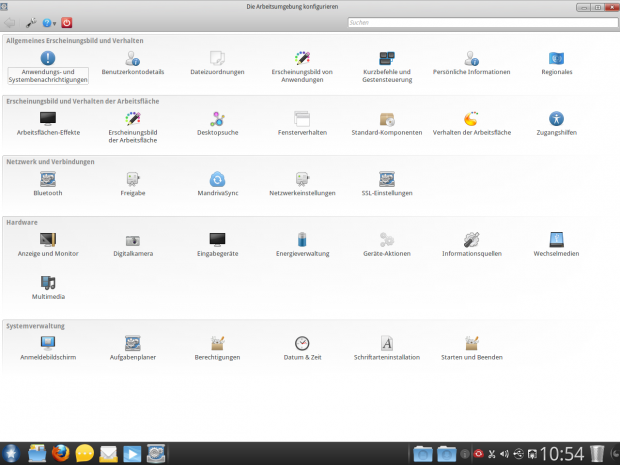The height and width of the screenshot is (465, 620).
Task: Open Verhalten der Arbeitsfläche
Action: coord(471,123)
